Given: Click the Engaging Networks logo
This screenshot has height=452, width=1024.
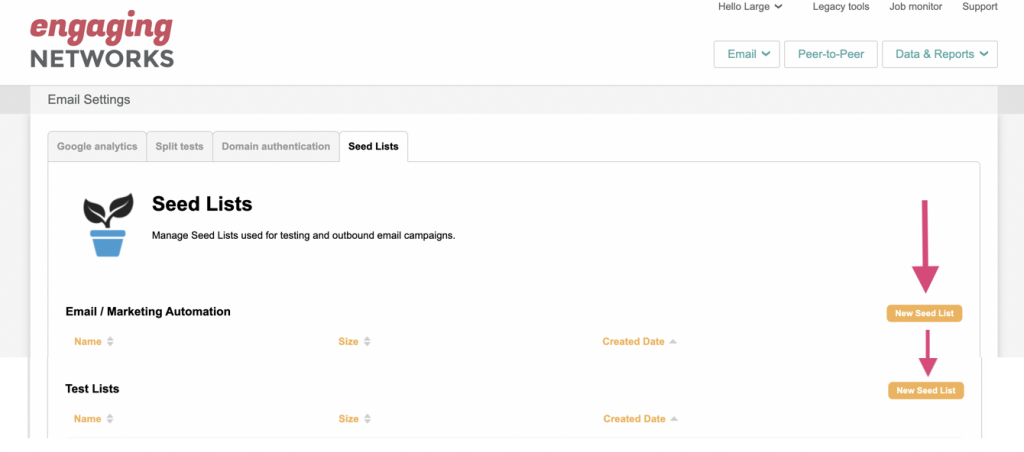Looking at the screenshot, I should point(102,42).
